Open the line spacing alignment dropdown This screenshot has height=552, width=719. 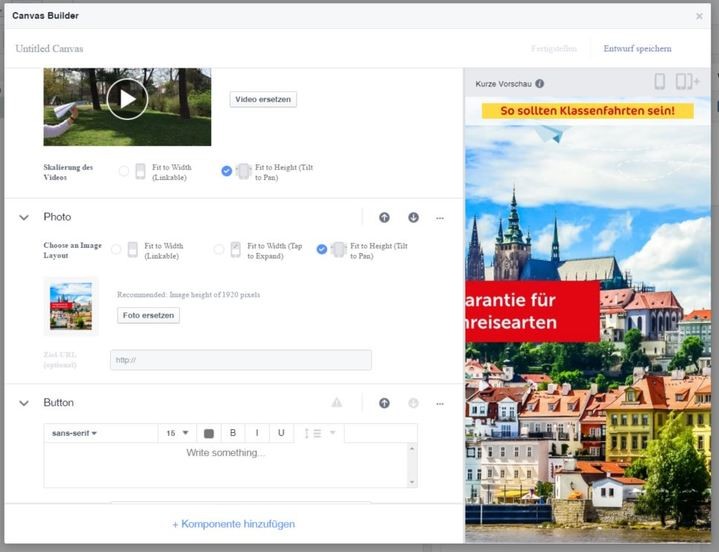coord(319,433)
